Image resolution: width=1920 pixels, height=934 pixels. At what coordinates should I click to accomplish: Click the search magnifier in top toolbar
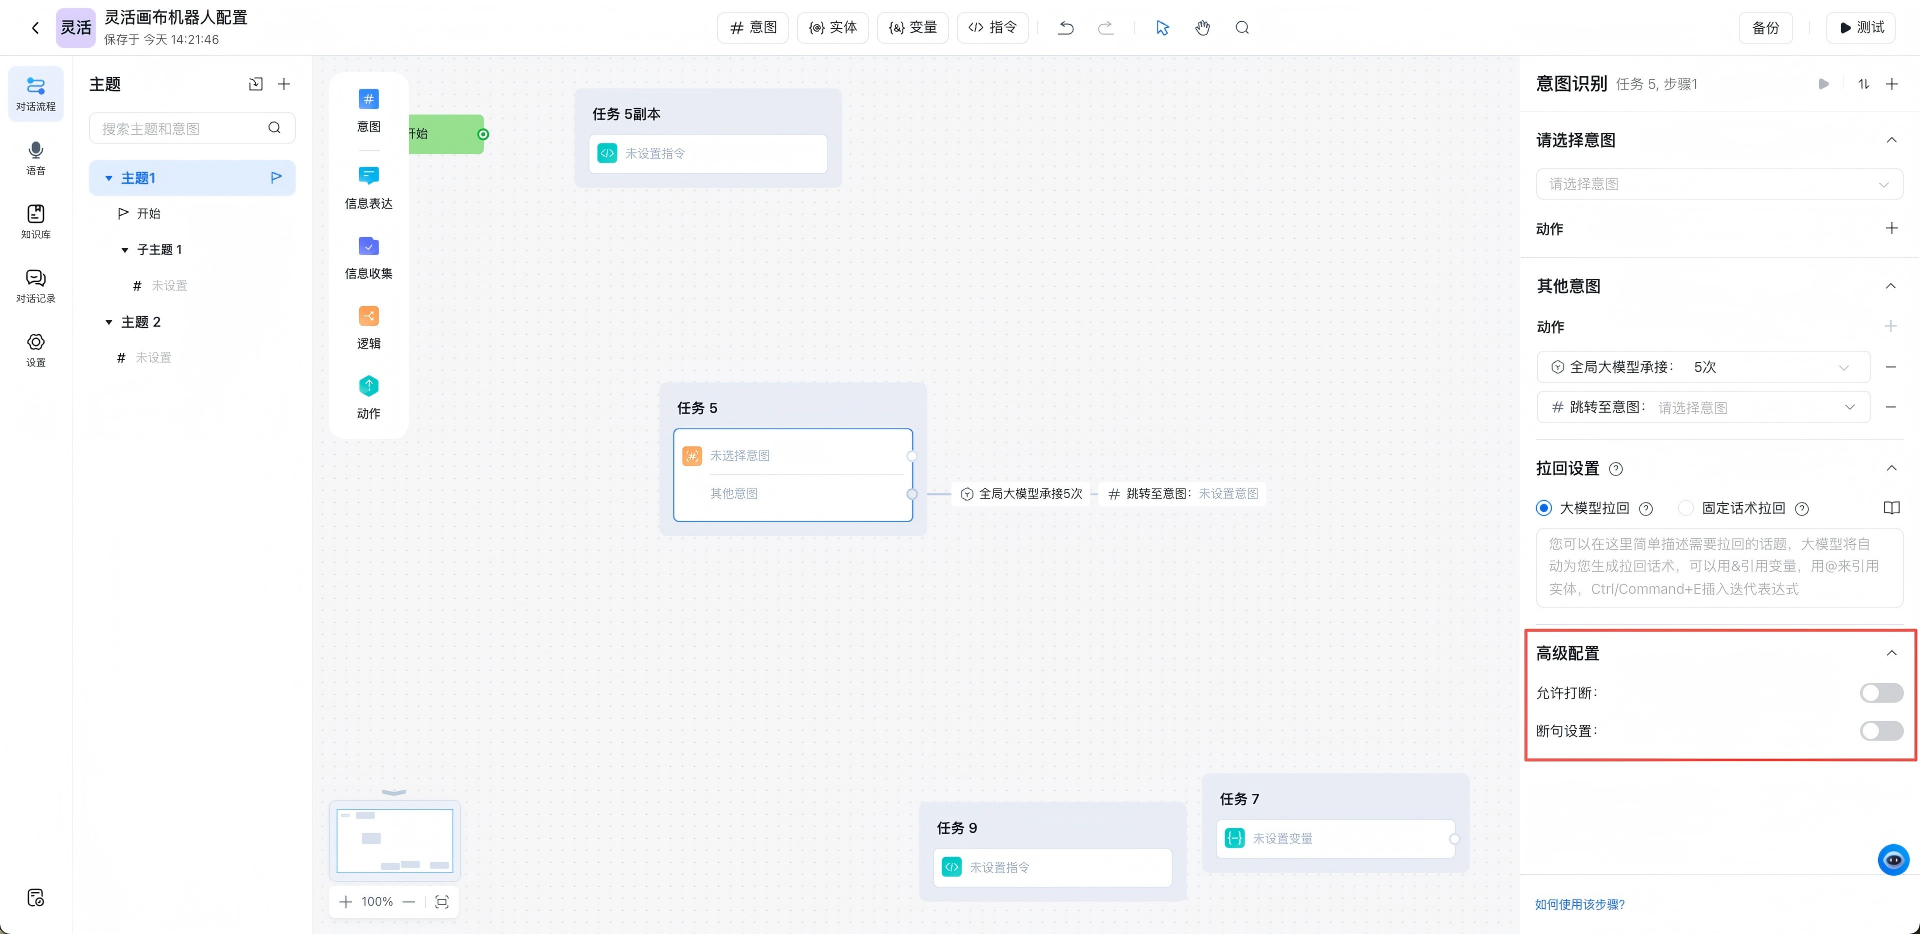pyautogui.click(x=1242, y=28)
